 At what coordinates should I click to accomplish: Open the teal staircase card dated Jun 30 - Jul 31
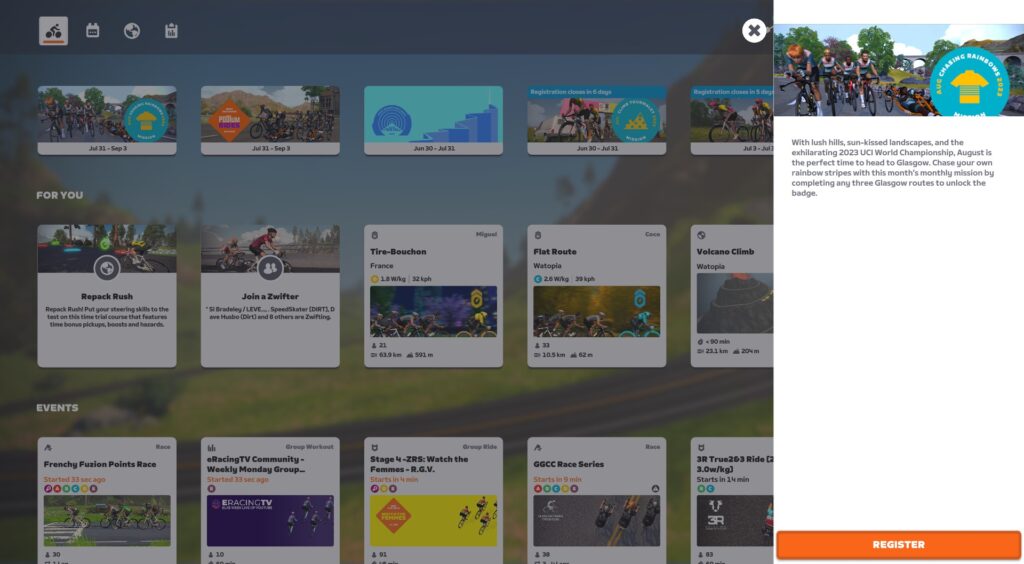pos(434,120)
